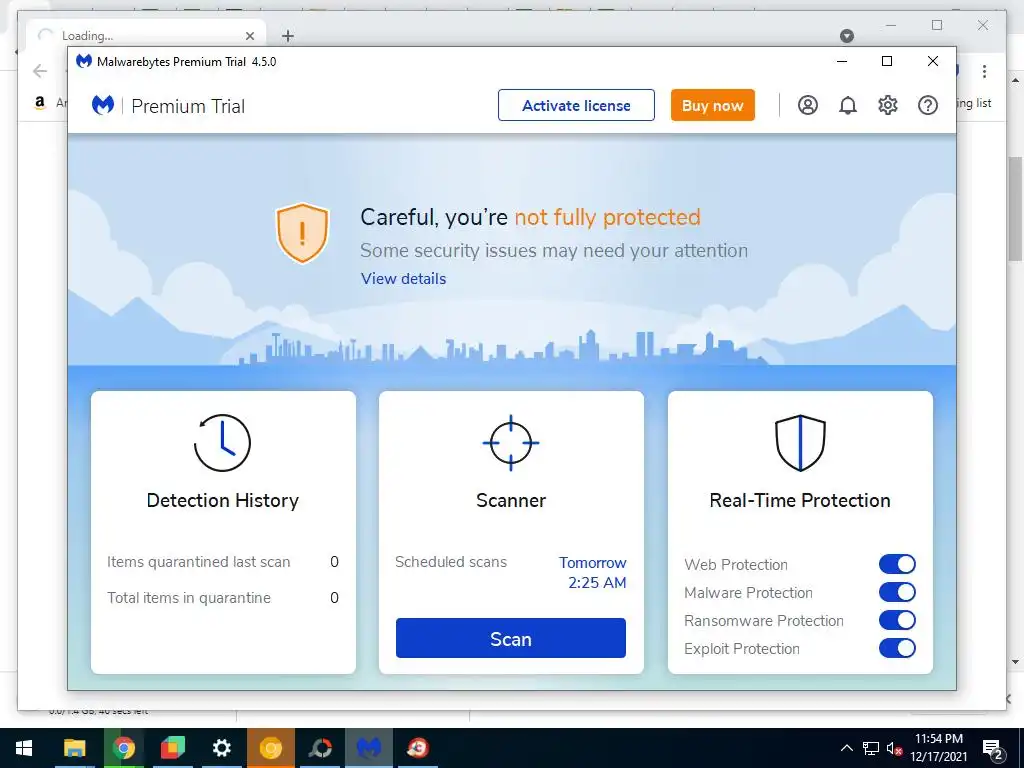1024x768 pixels.
Task: Start a scan with Scan button
Action: (x=511, y=638)
